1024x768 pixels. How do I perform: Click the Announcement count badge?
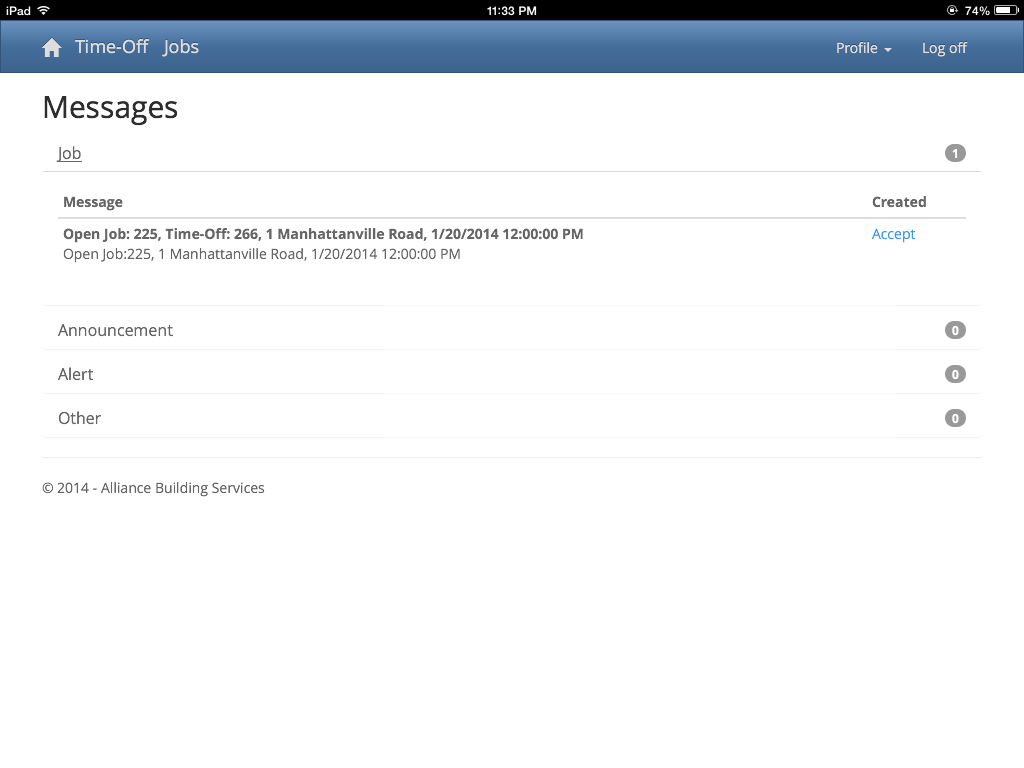click(955, 330)
